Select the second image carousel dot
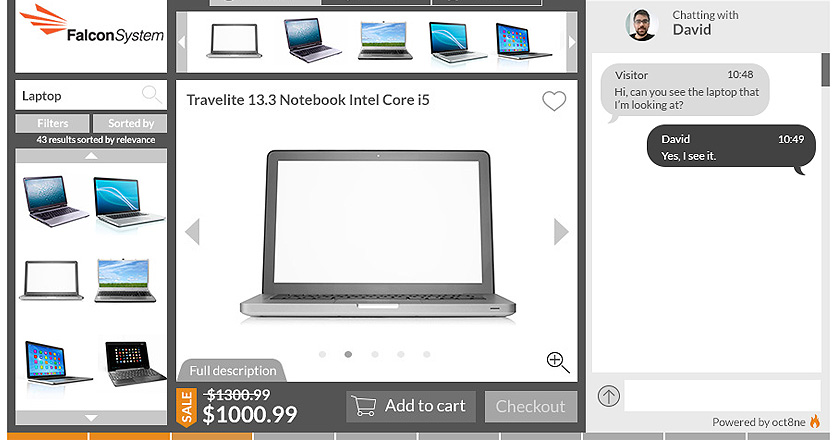Viewport: 840px width, 440px height. (x=348, y=354)
